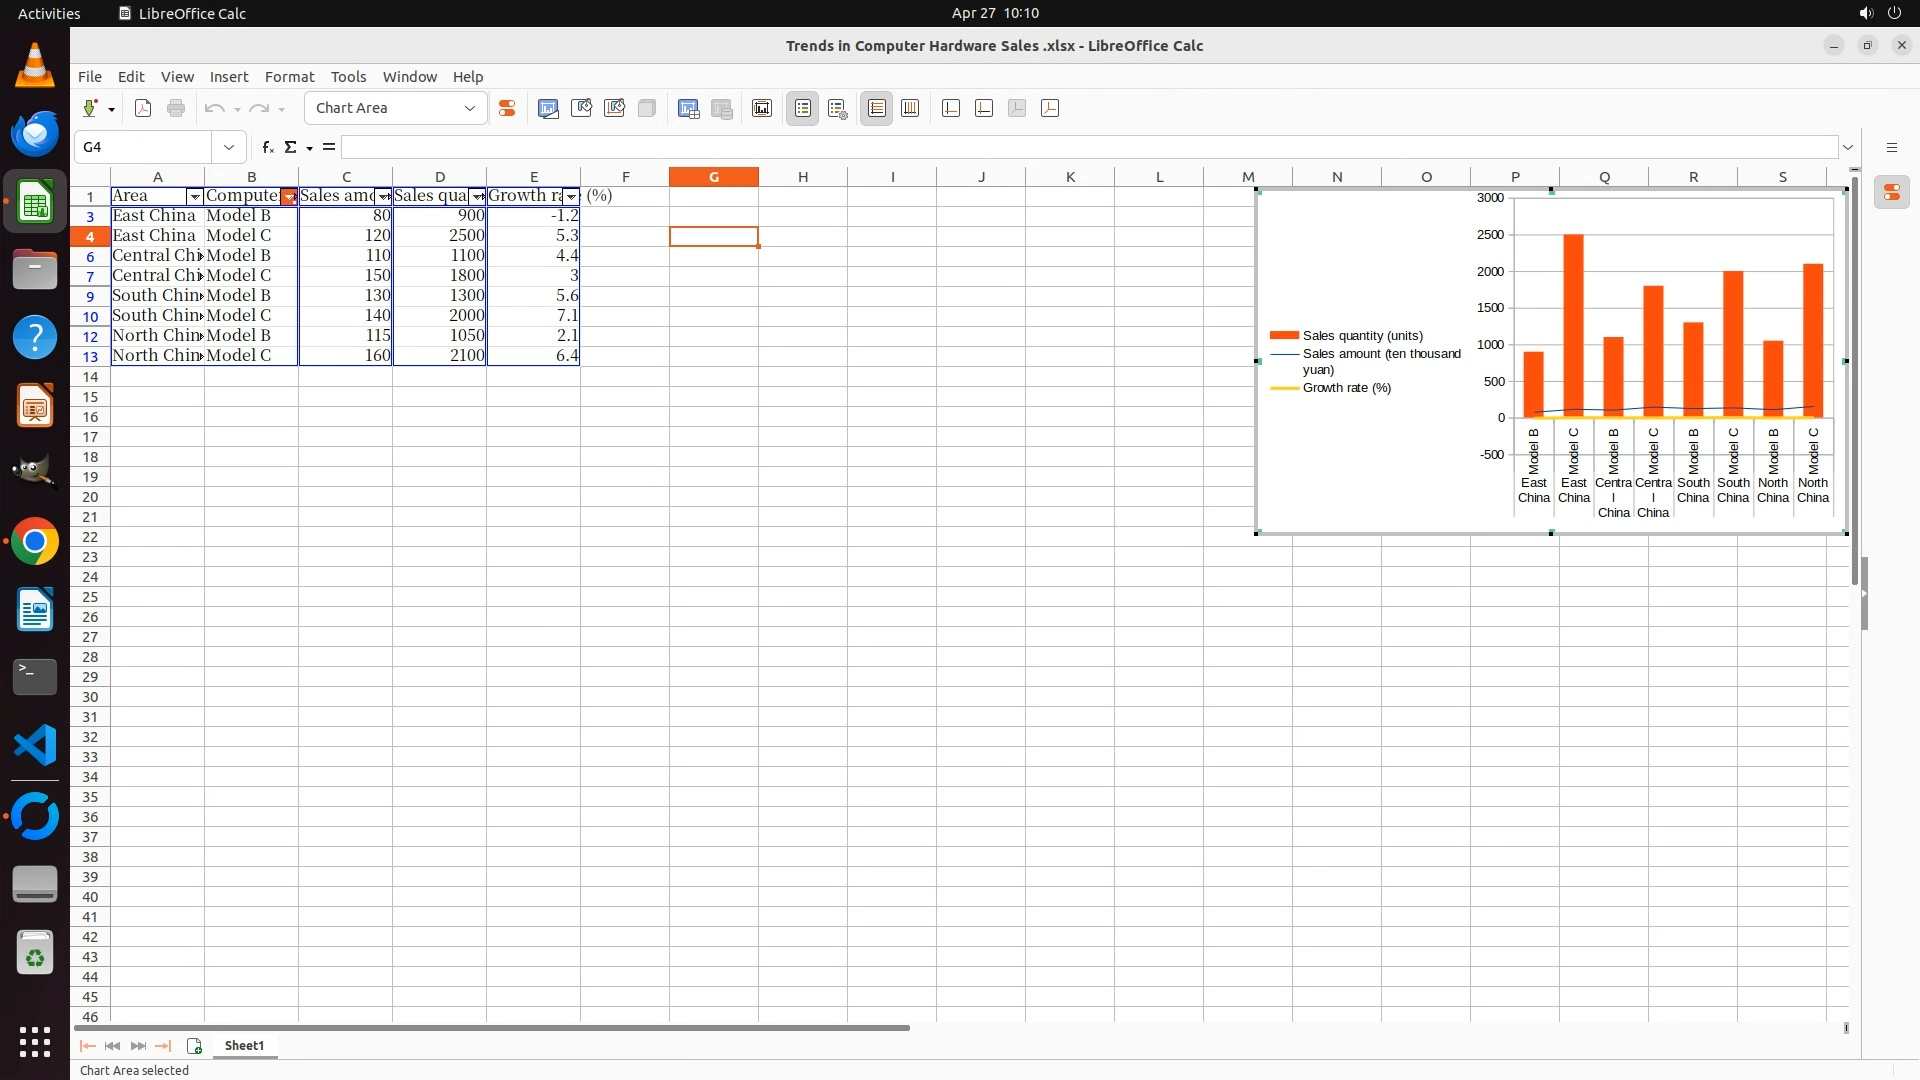
Task: Toggle Horizontal Grids display
Action: (877, 109)
